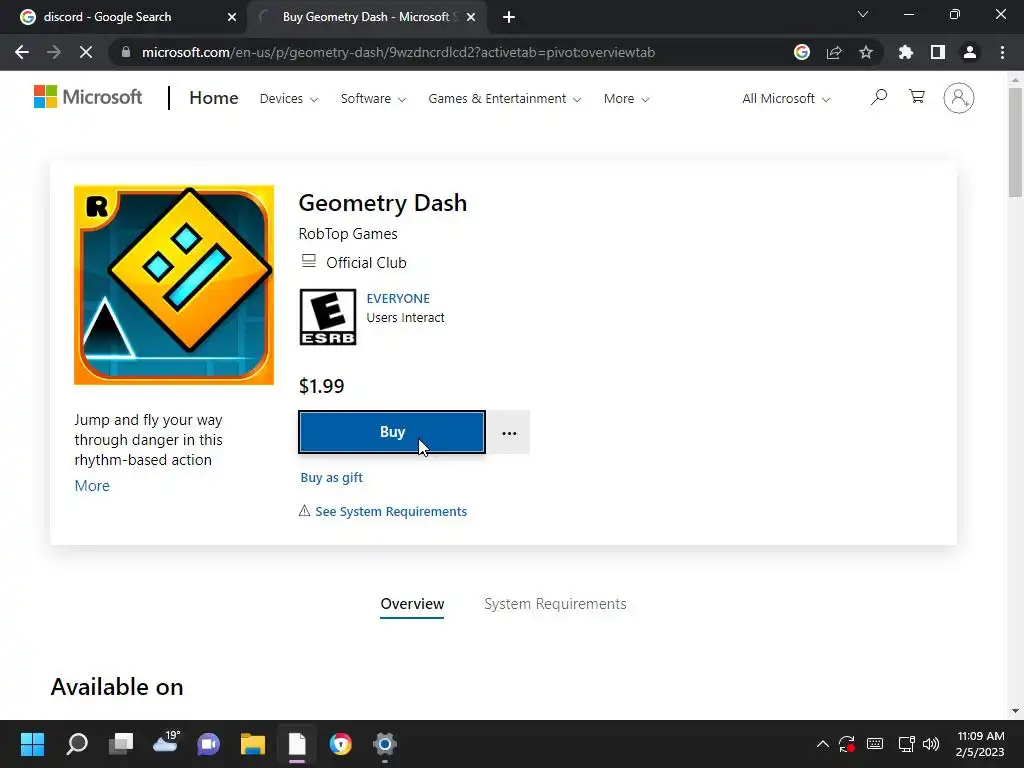
Task: Open the clock showing 11:09 AM
Action: coord(980,744)
